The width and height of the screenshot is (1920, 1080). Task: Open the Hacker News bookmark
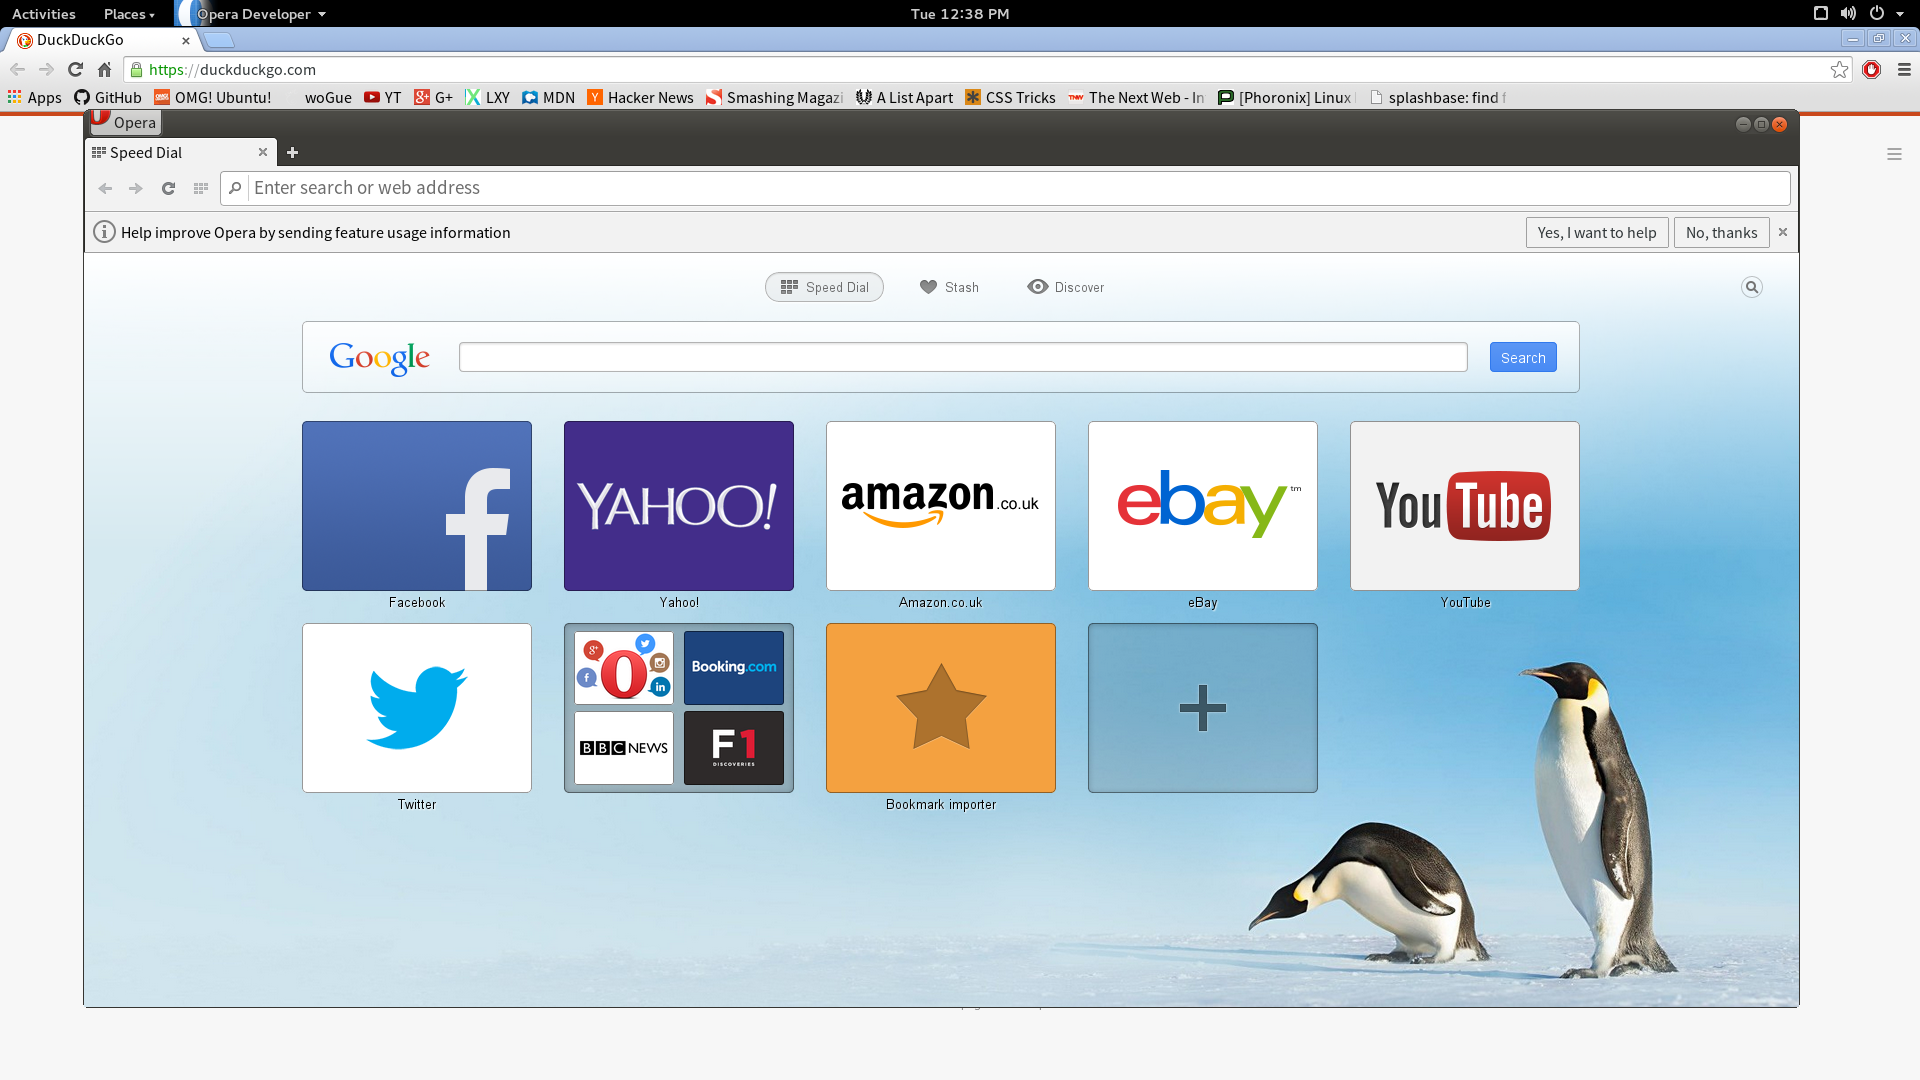coord(640,97)
